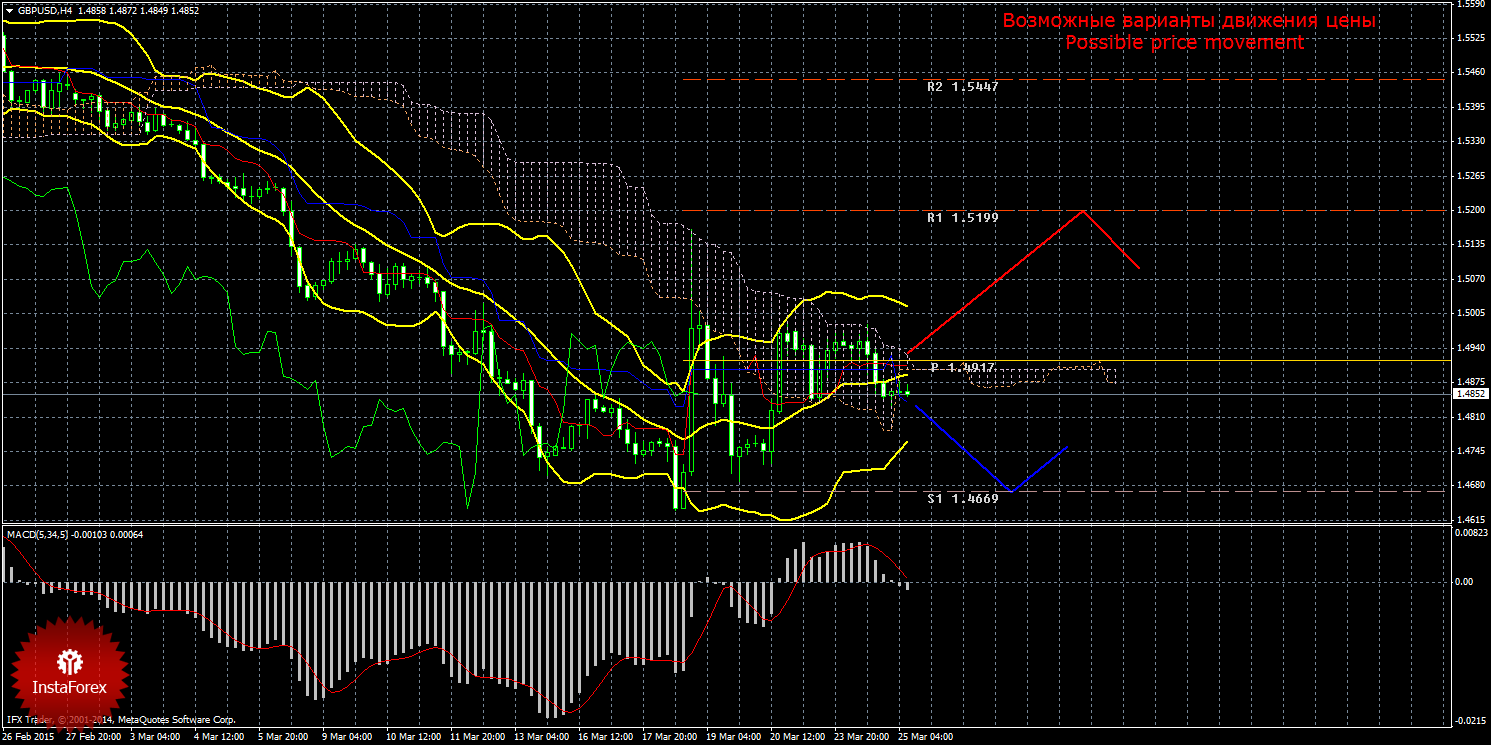Viewport: 1491px width, 745px height.
Task: Click the 1.5395 price scale value
Action: tap(1470, 107)
